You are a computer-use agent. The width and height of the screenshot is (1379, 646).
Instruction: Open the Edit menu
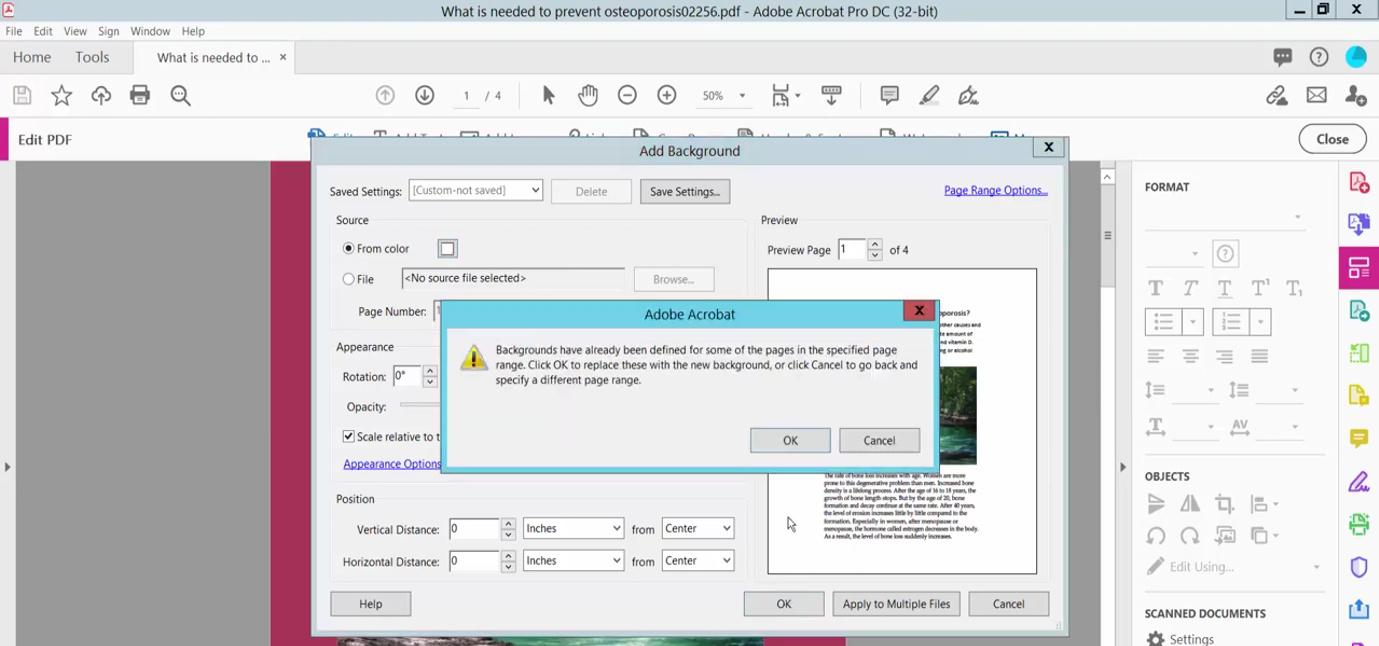click(43, 31)
